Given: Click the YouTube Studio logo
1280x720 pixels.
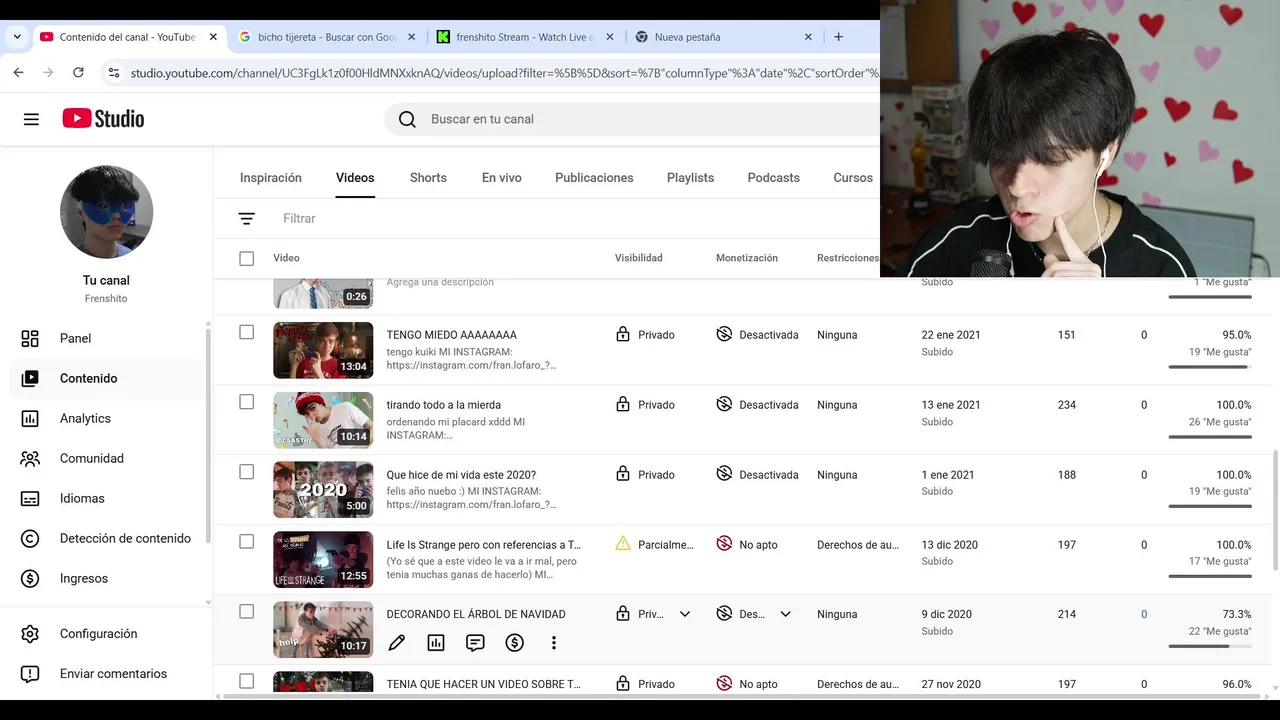Looking at the screenshot, I should point(103,119).
